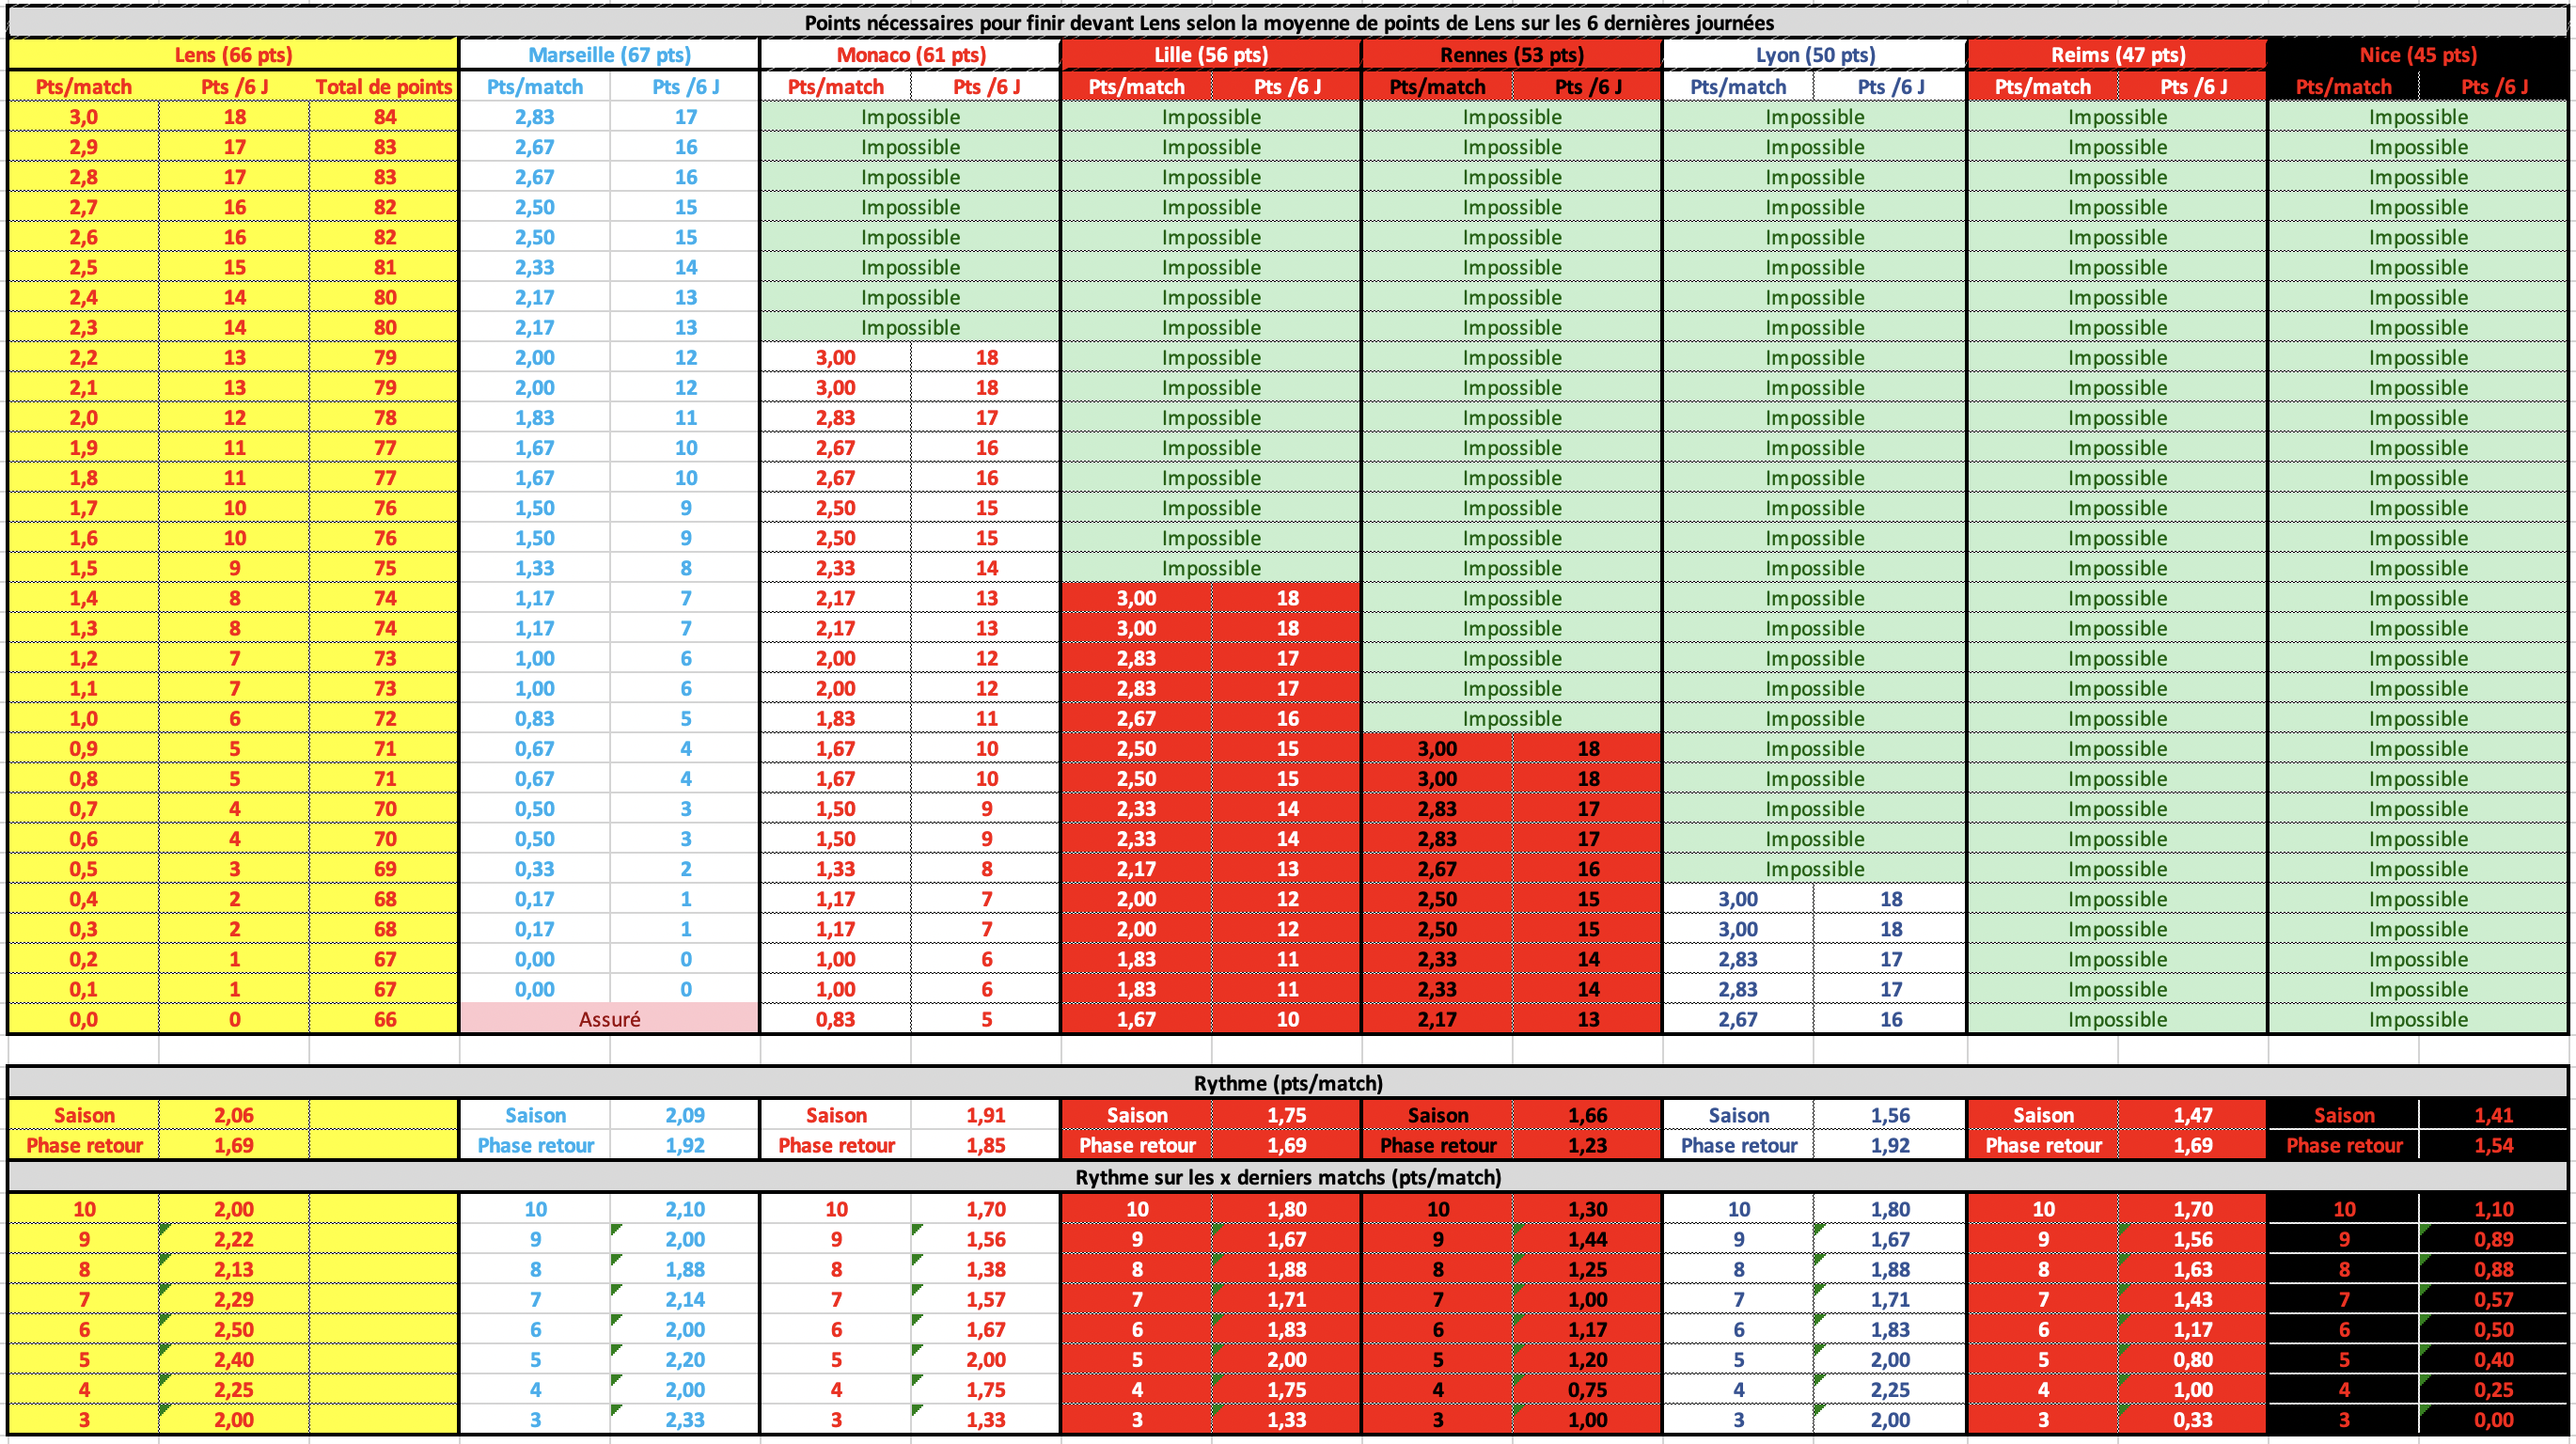This screenshot has width=2576, height=1444.
Task: Click the "Rythme sur les x derniers matchs" header
Action: tap(1288, 1177)
